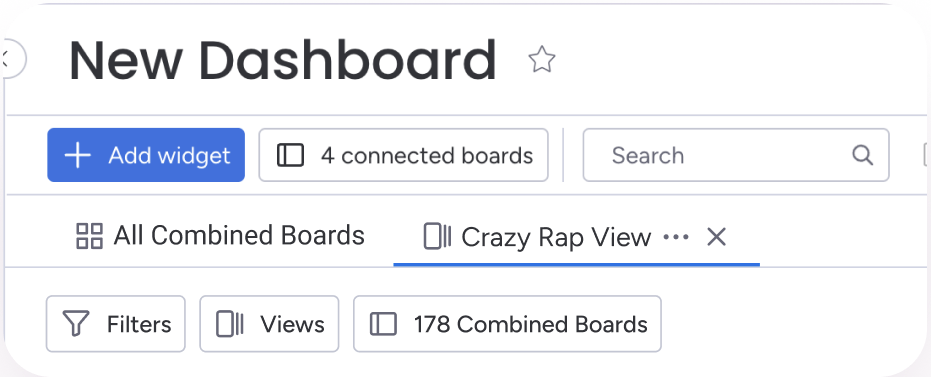Click the view icon next to Crazy Rap View
Image resolution: width=931 pixels, height=377 pixels.
coord(438,236)
